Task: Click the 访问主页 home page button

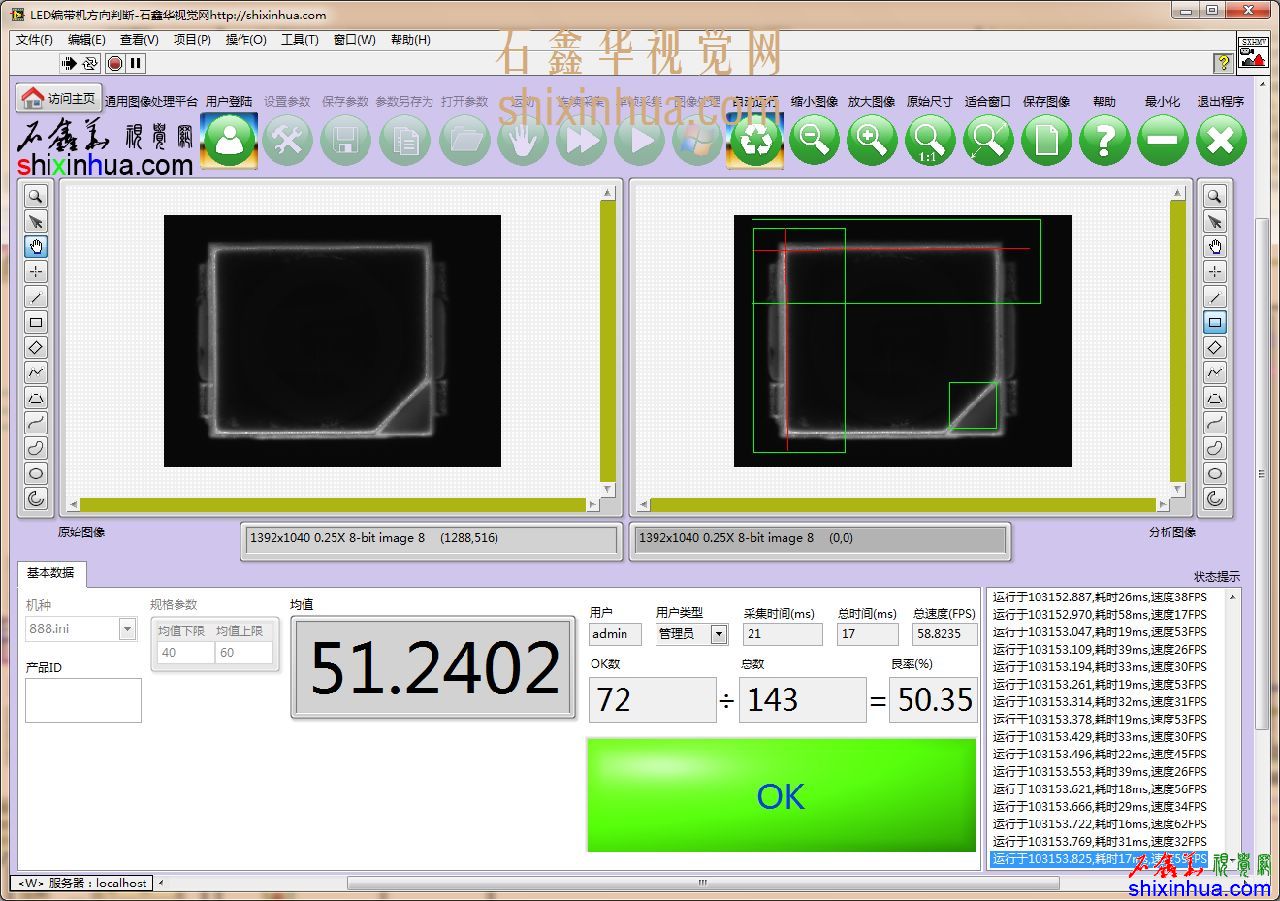Action: tap(60, 98)
